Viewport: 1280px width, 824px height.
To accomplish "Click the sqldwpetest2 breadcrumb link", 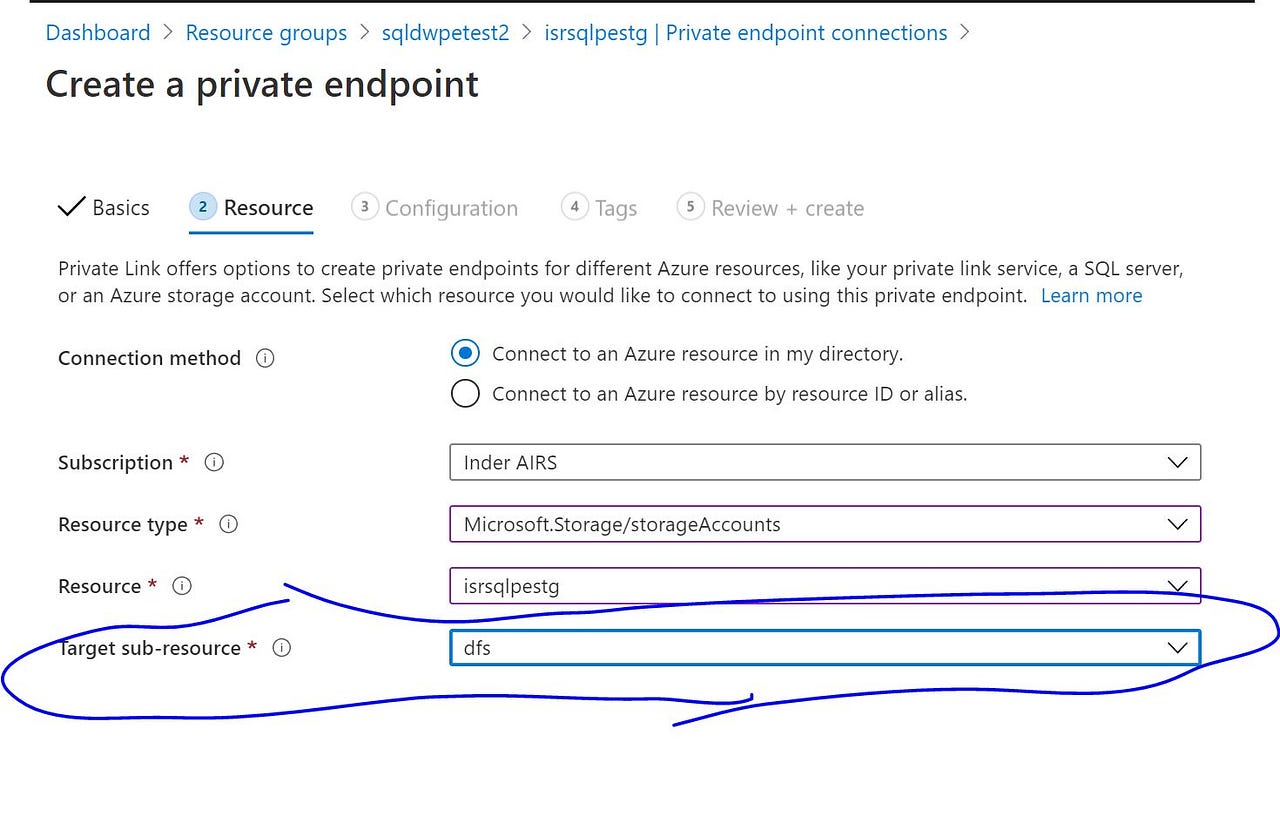I will tap(445, 33).
